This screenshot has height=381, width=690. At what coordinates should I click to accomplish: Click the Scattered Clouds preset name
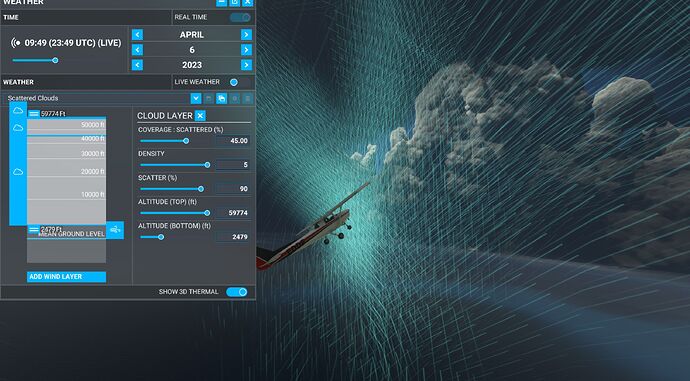(x=33, y=98)
